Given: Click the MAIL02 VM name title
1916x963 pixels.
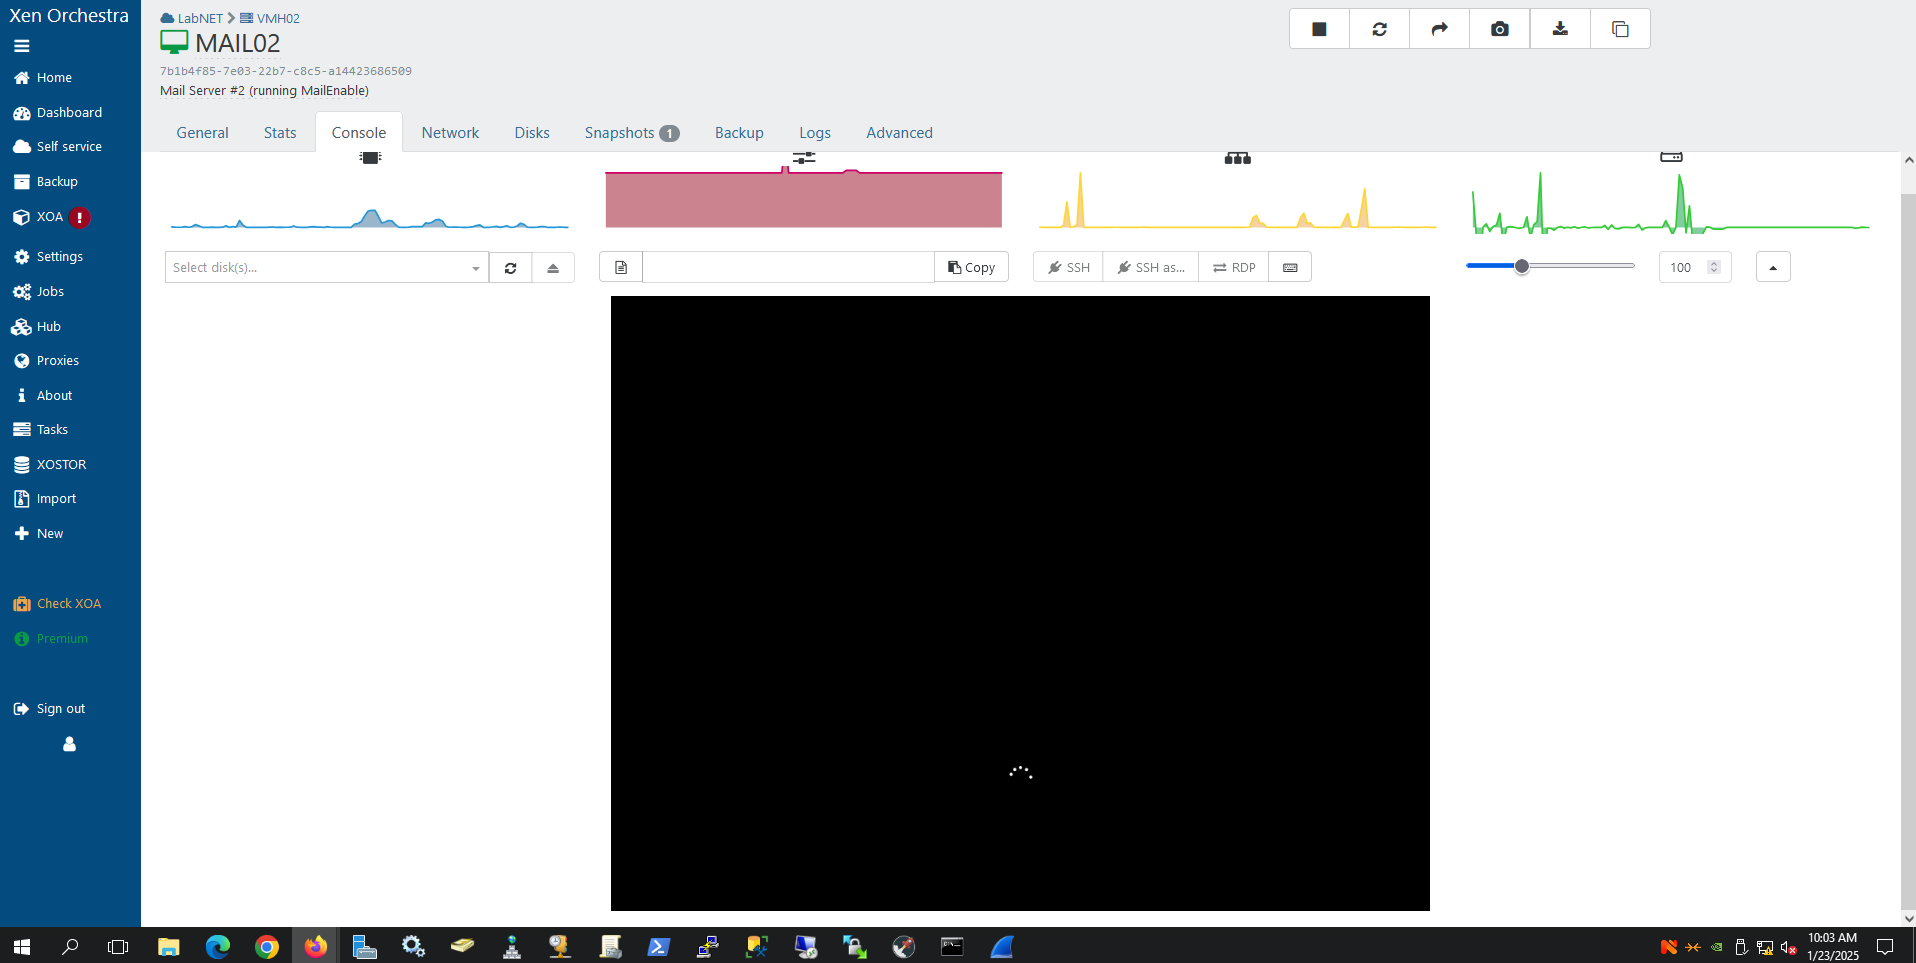Looking at the screenshot, I should pyautogui.click(x=238, y=43).
